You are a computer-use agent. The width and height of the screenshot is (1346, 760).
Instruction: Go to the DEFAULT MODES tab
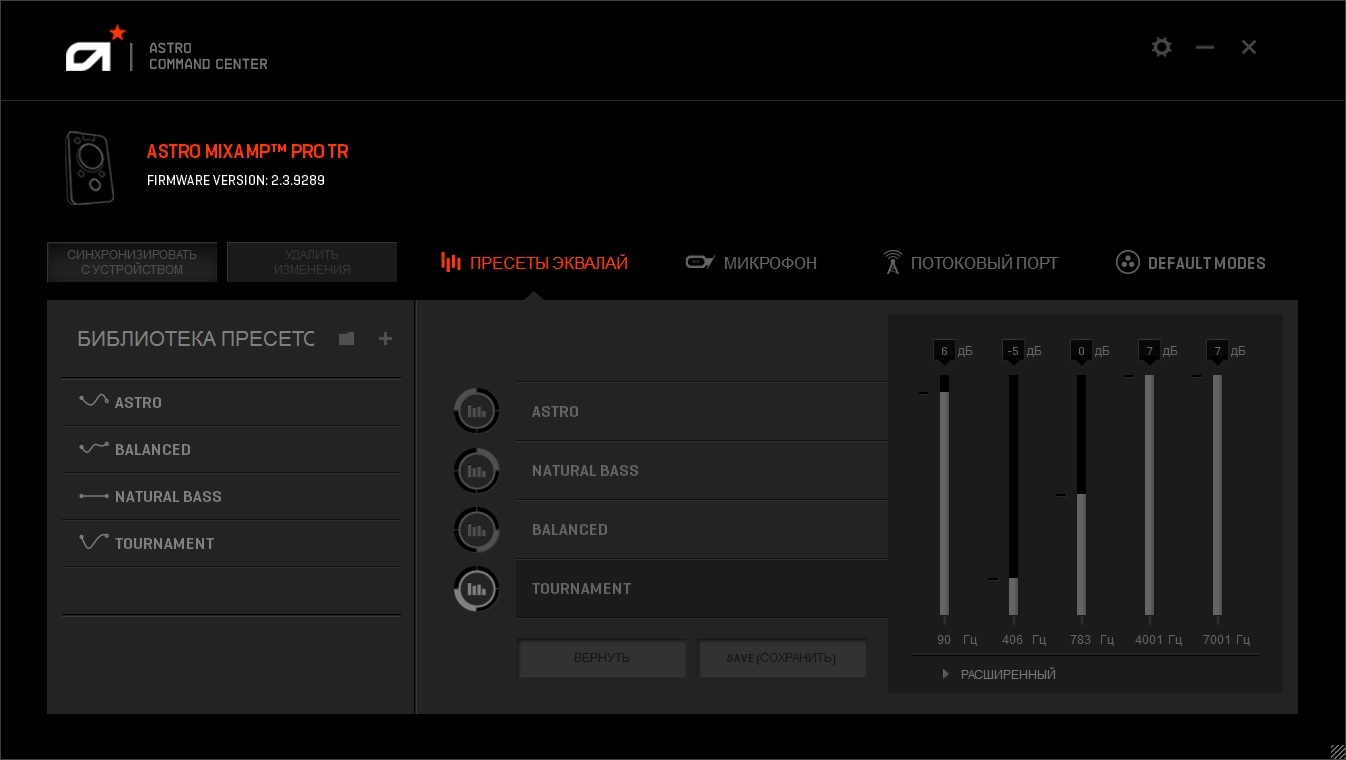pyautogui.click(x=1190, y=263)
